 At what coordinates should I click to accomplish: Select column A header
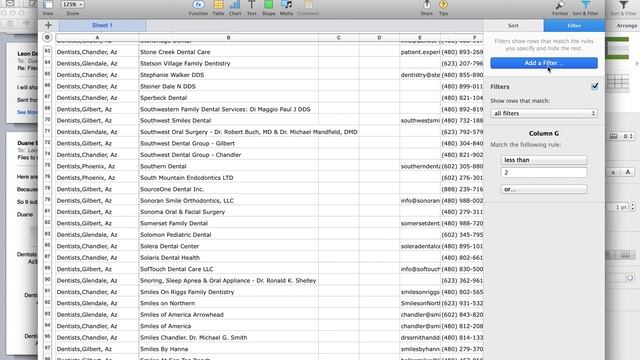pos(97,38)
